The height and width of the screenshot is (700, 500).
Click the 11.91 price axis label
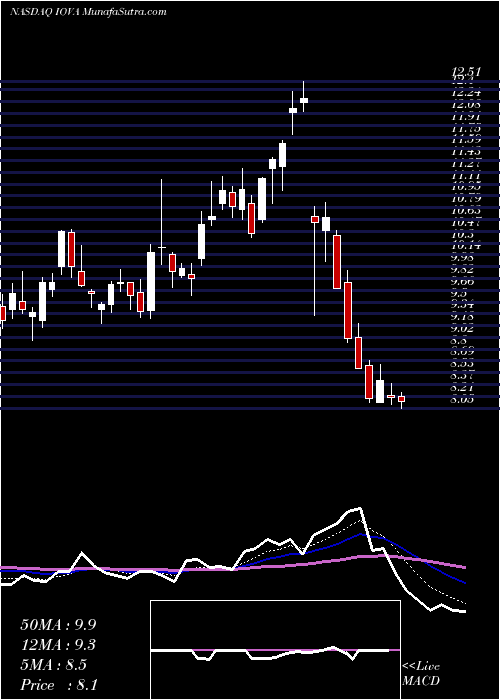click(466, 117)
